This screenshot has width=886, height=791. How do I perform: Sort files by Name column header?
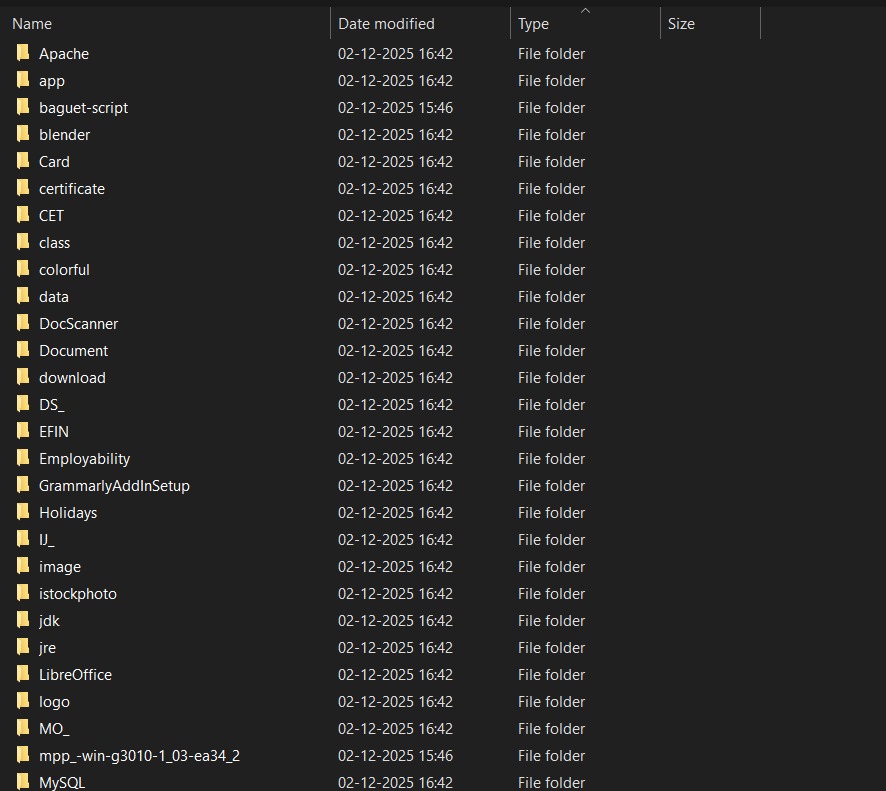point(32,24)
